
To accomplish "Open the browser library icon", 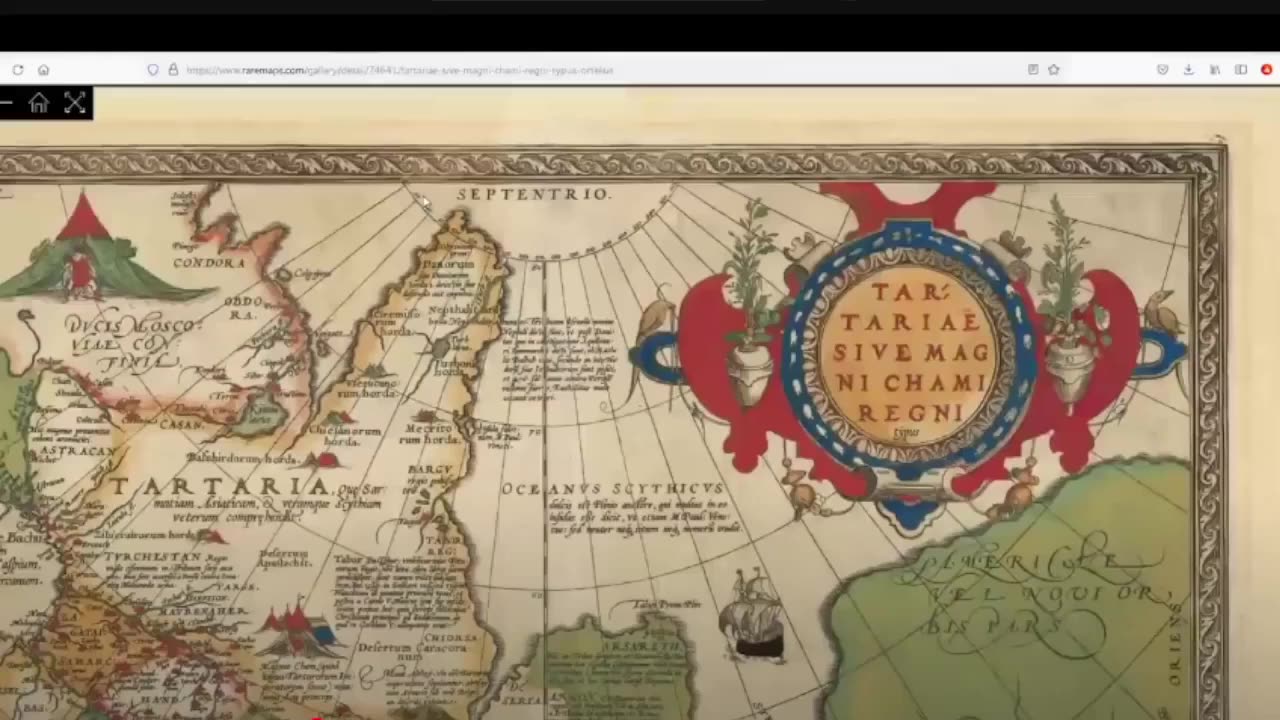I will click(x=1215, y=70).
